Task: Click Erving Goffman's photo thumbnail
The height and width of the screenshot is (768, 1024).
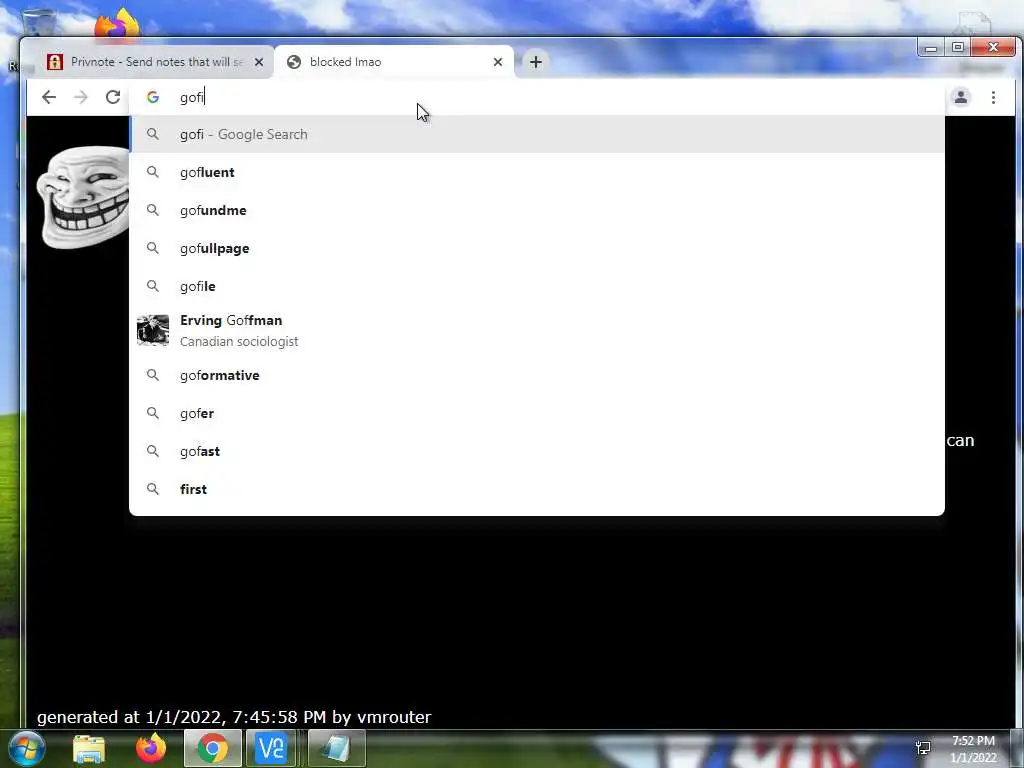Action: (x=153, y=330)
